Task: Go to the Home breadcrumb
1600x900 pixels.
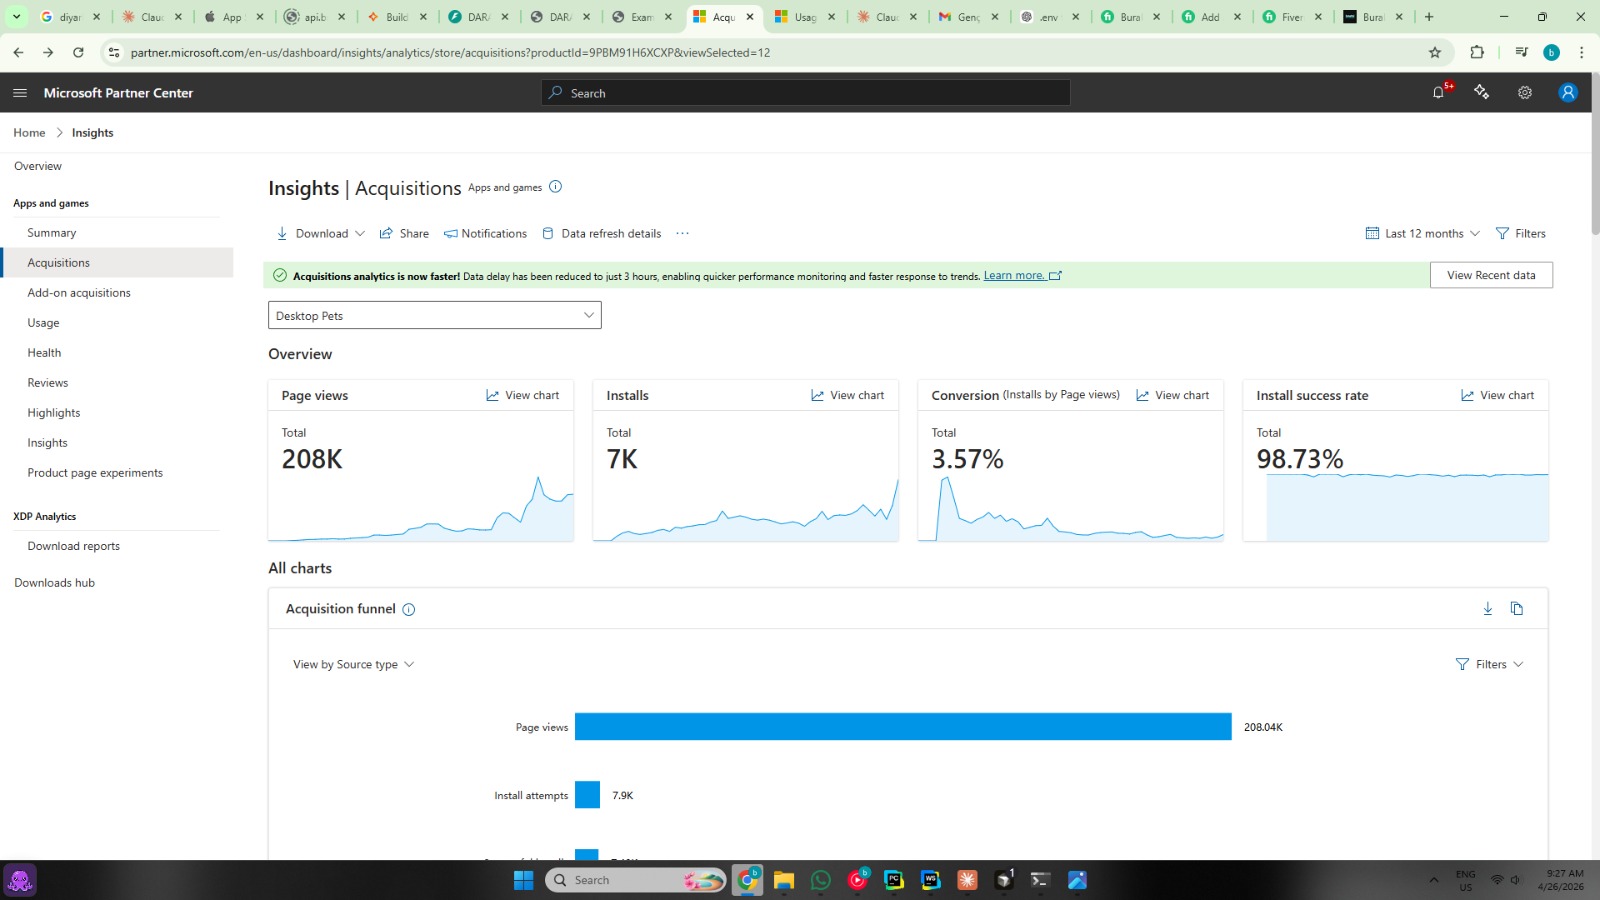Action: 29,133
